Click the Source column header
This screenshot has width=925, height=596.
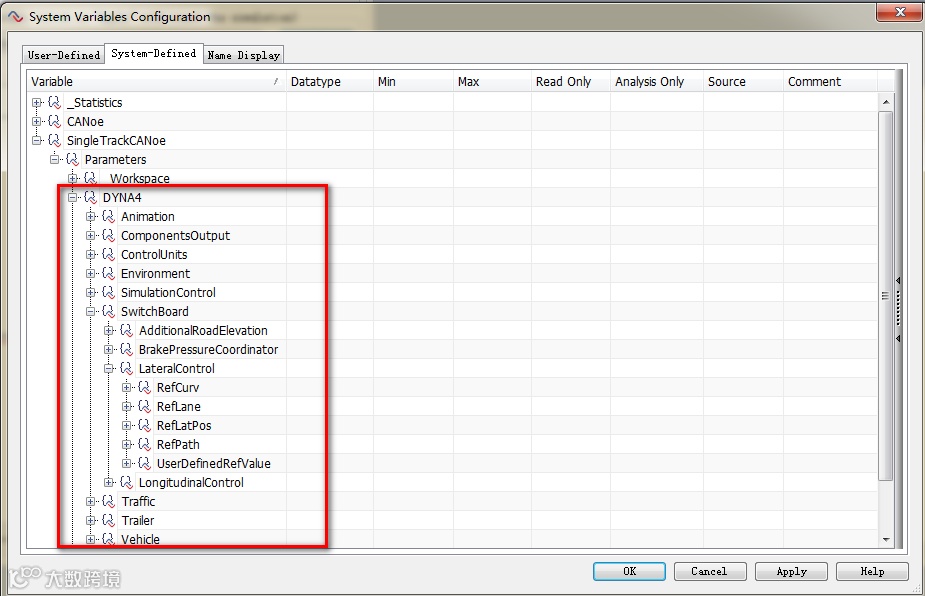tap(743, 81)
